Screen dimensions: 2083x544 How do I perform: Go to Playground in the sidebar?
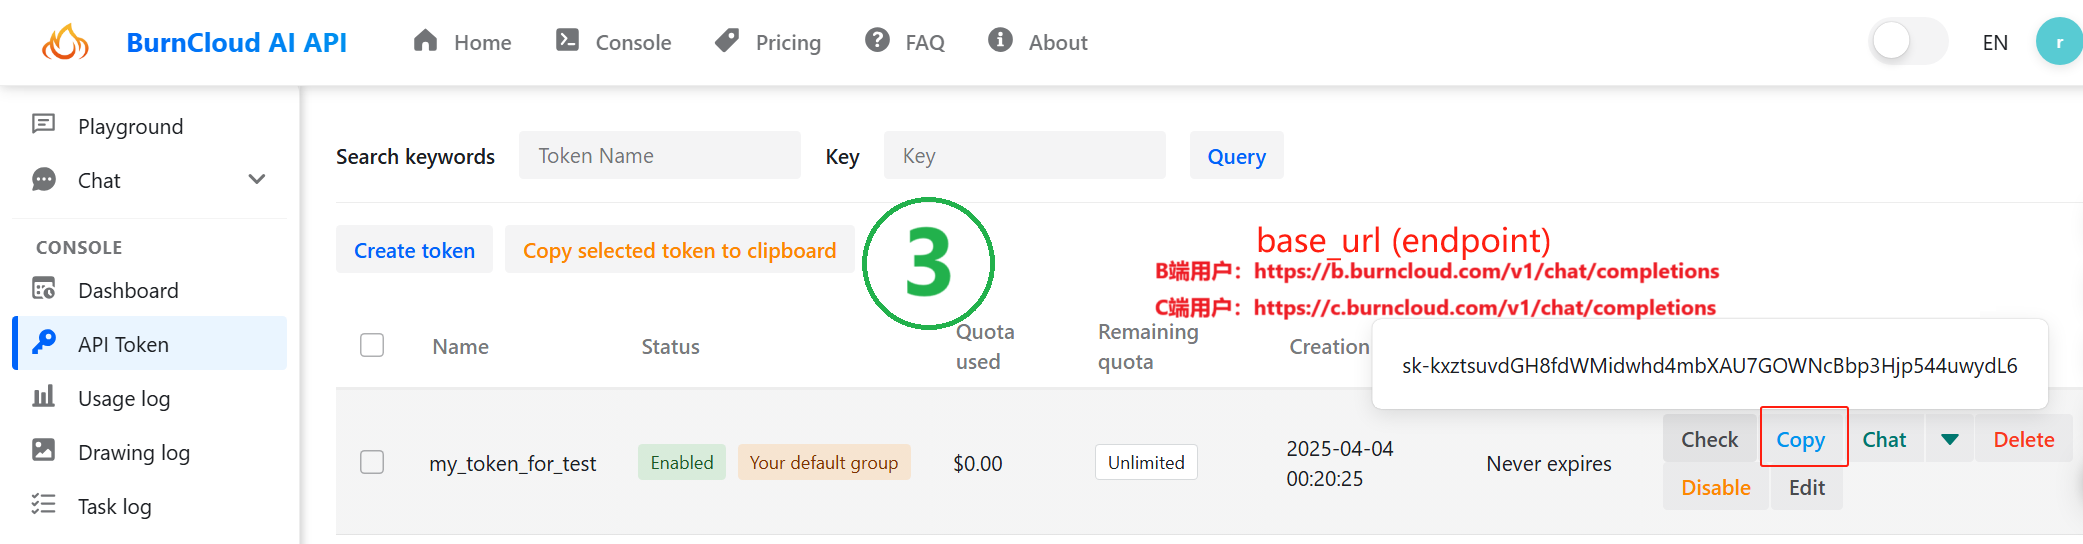click(x=150, y=126)
